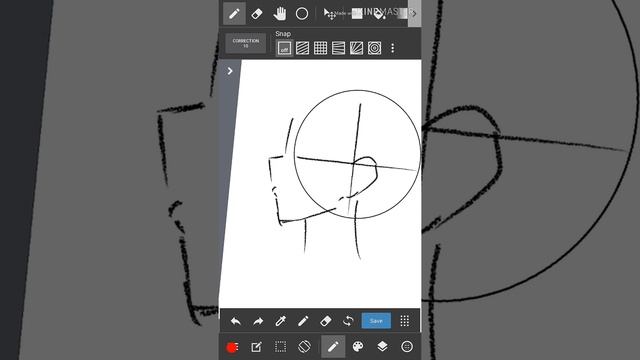Enable radial lines snap guide

pos(356,48)
